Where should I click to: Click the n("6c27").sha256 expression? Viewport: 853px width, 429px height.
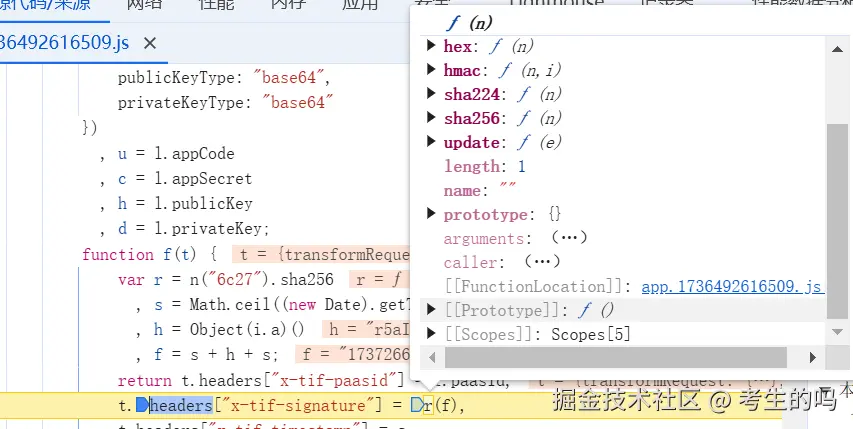tap(261, 279)
